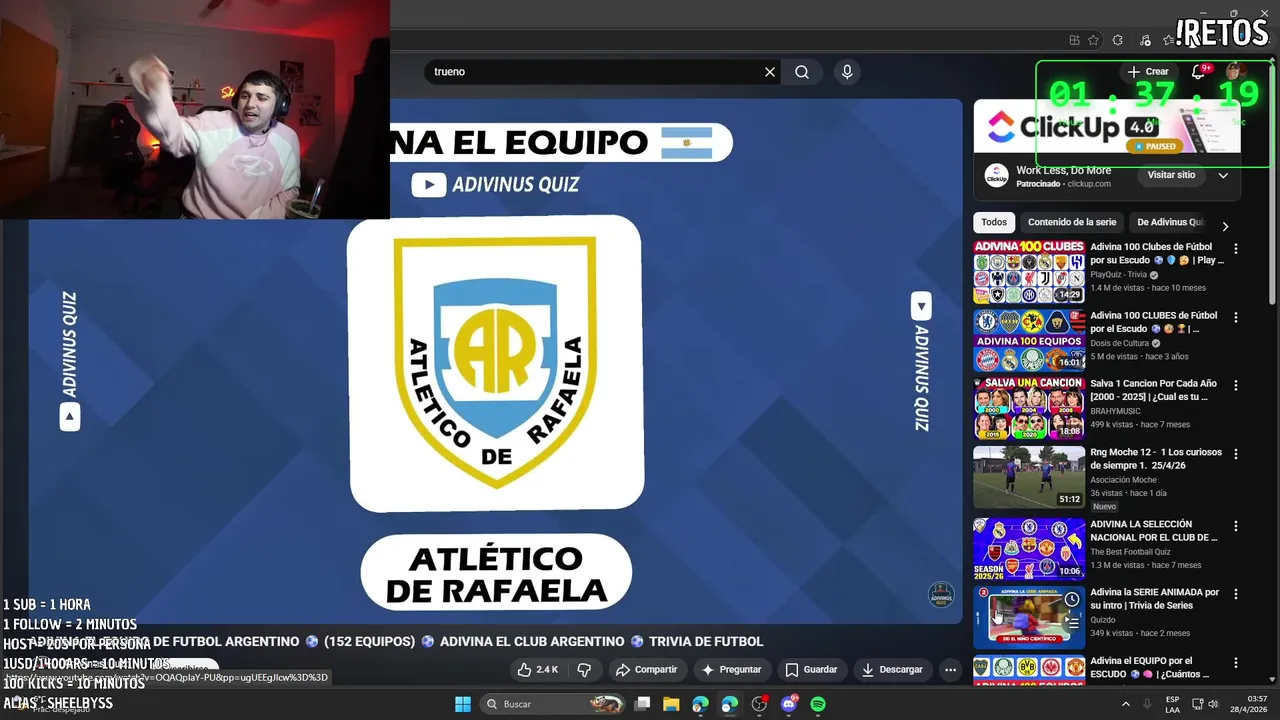This screenshot has height=720, width=1280.
Task: Open menu for 'Rng Moche 12' video
Action: [x=1236, y=454]
